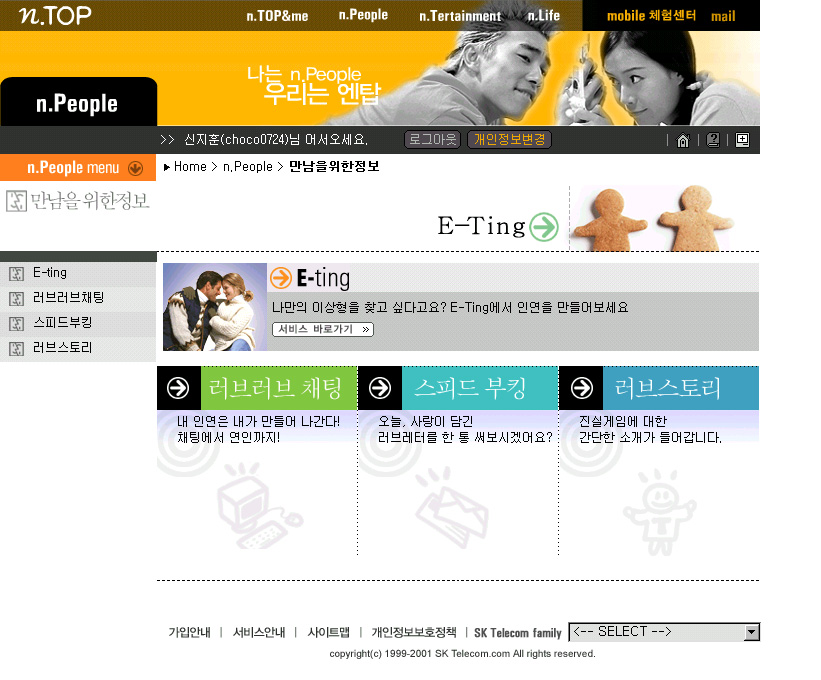Screen dimensions: 821x680
Task: Click the n.People menu down-arrow icon
Action: 136,168
